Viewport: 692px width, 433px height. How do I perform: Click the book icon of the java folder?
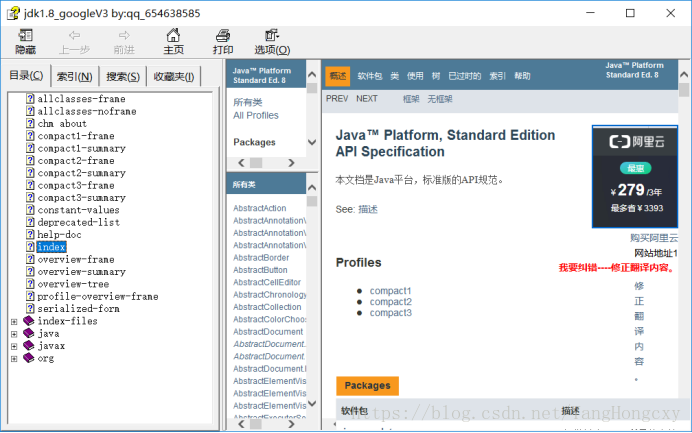pos(29,333)
